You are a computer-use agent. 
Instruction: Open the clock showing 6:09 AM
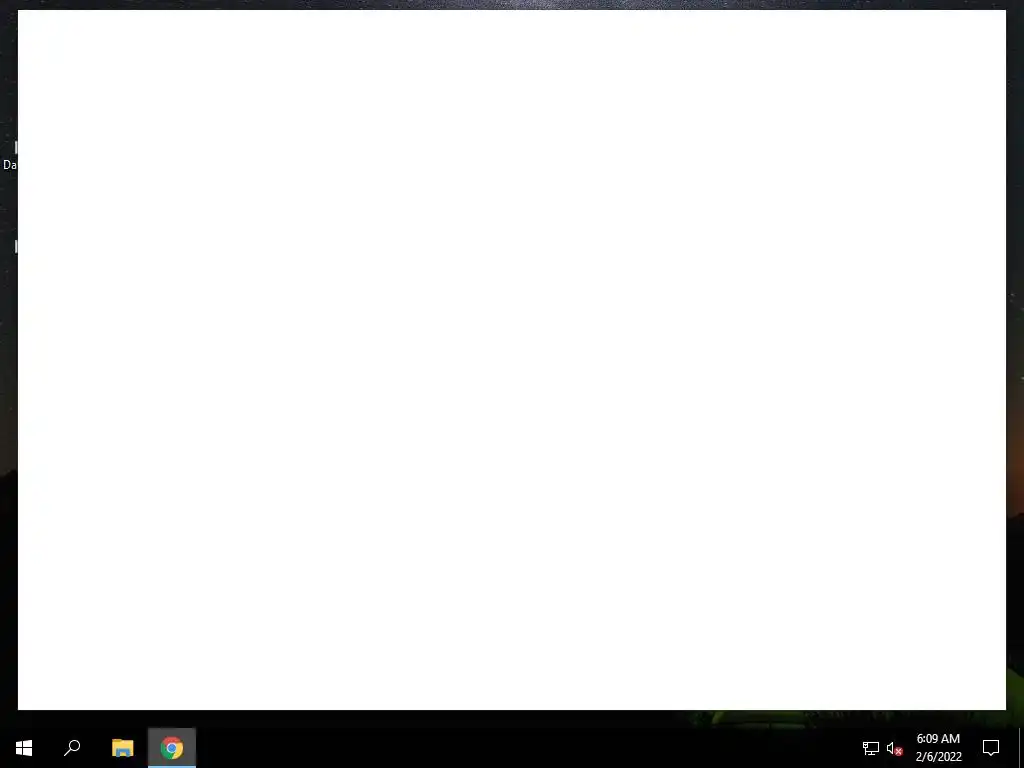pos(938,748)
